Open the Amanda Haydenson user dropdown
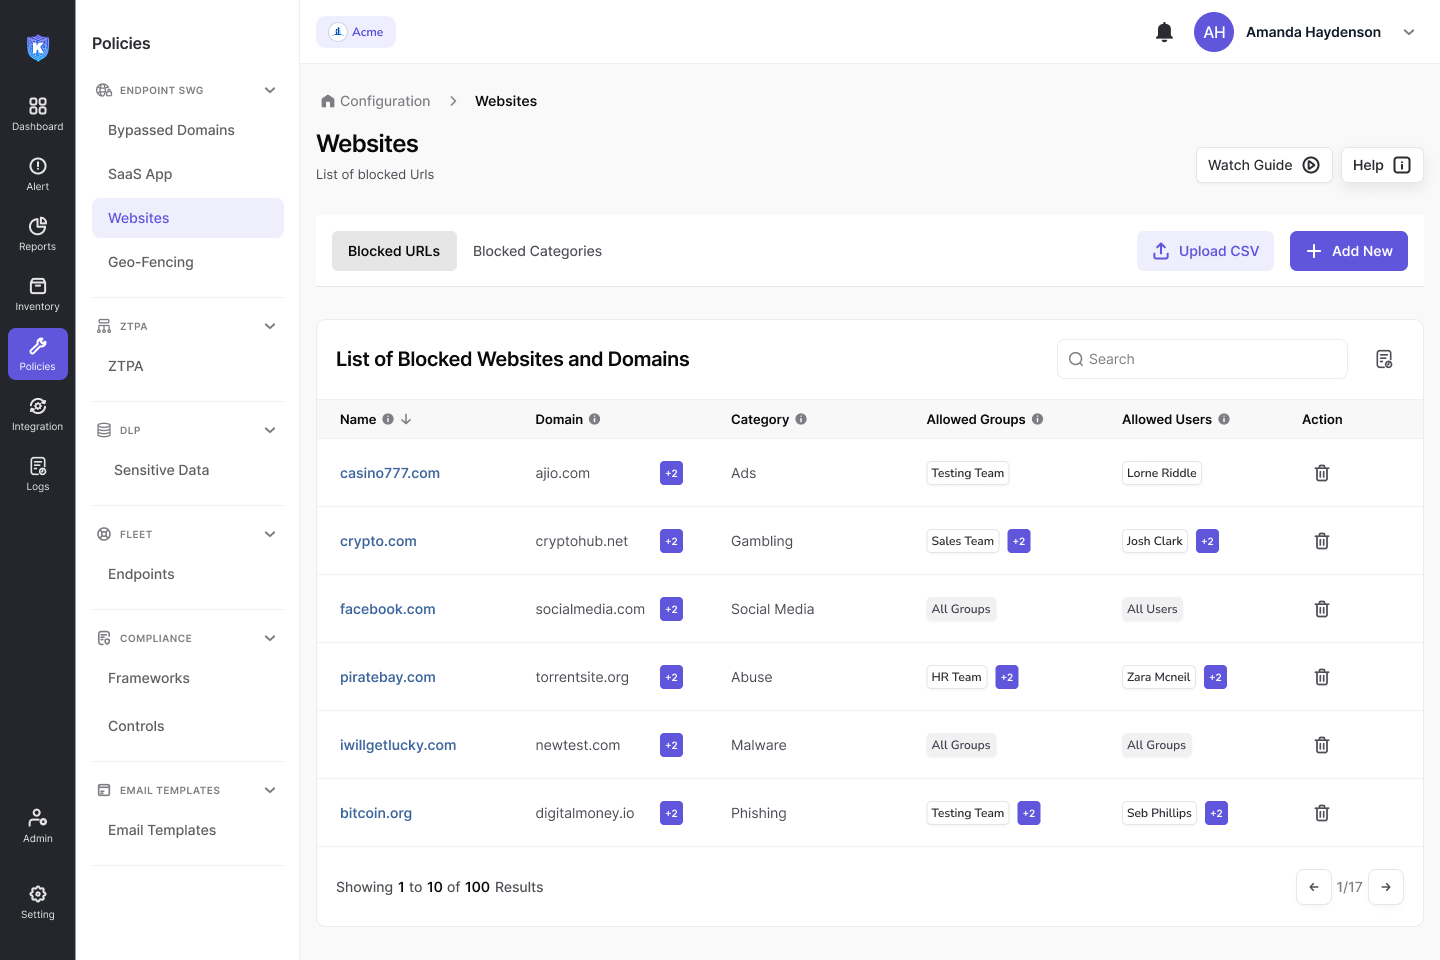 pos(1409,32)
